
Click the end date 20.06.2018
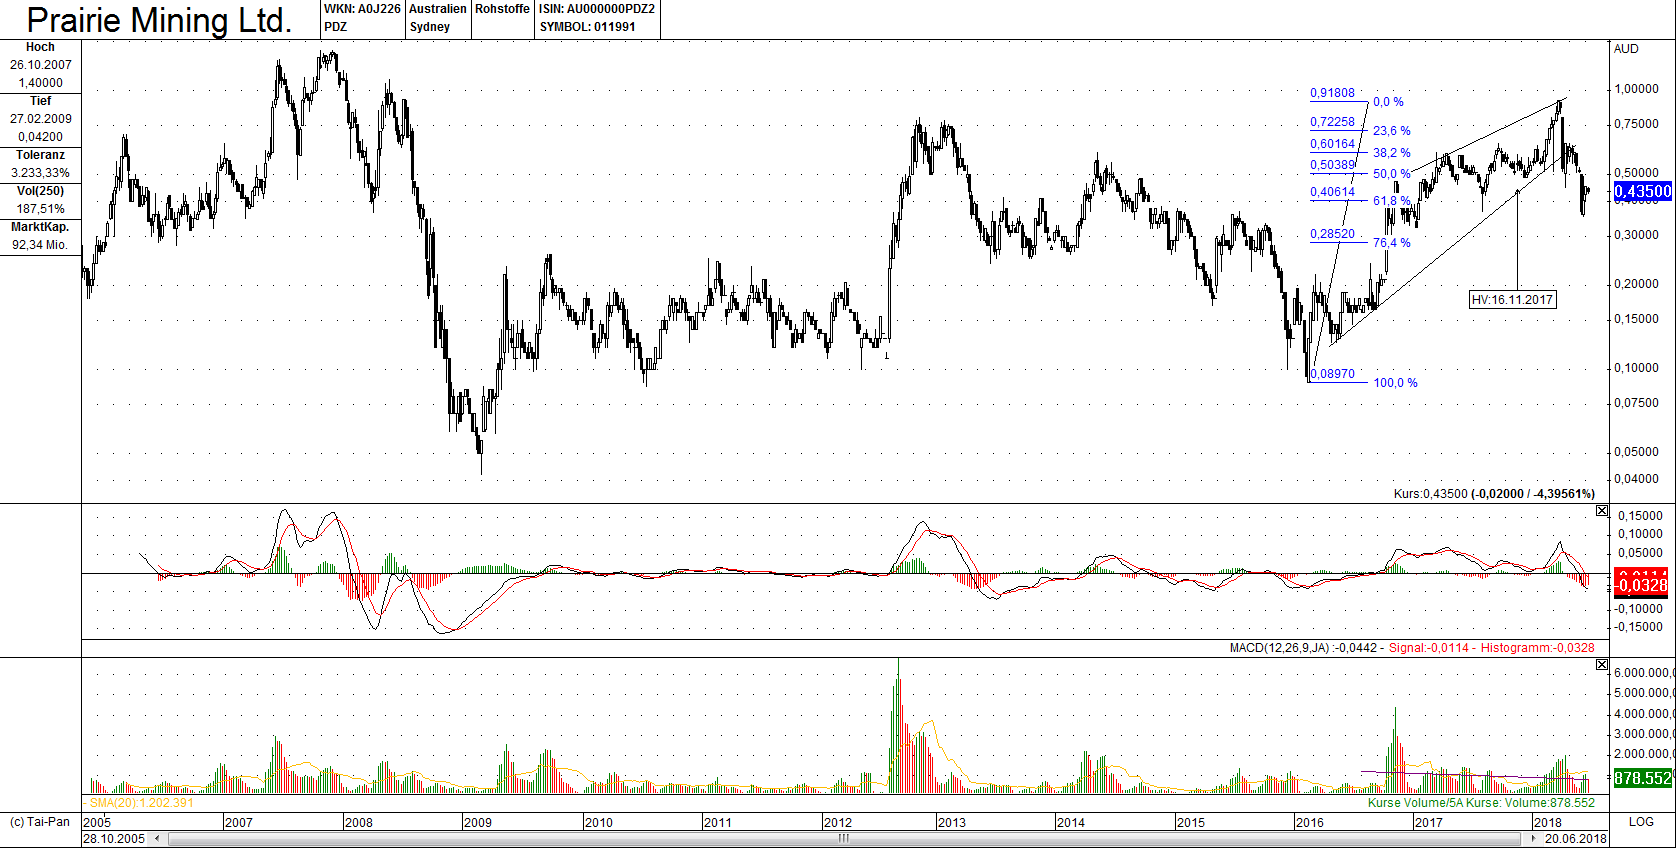(x=1576, y=839)
